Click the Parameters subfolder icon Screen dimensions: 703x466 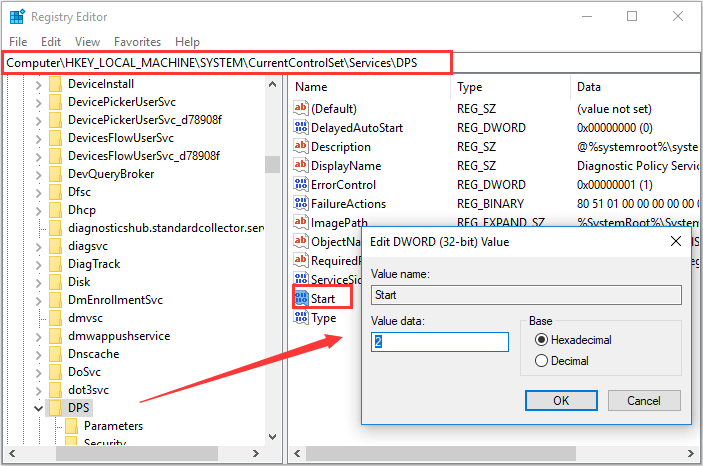coord(71,426)
